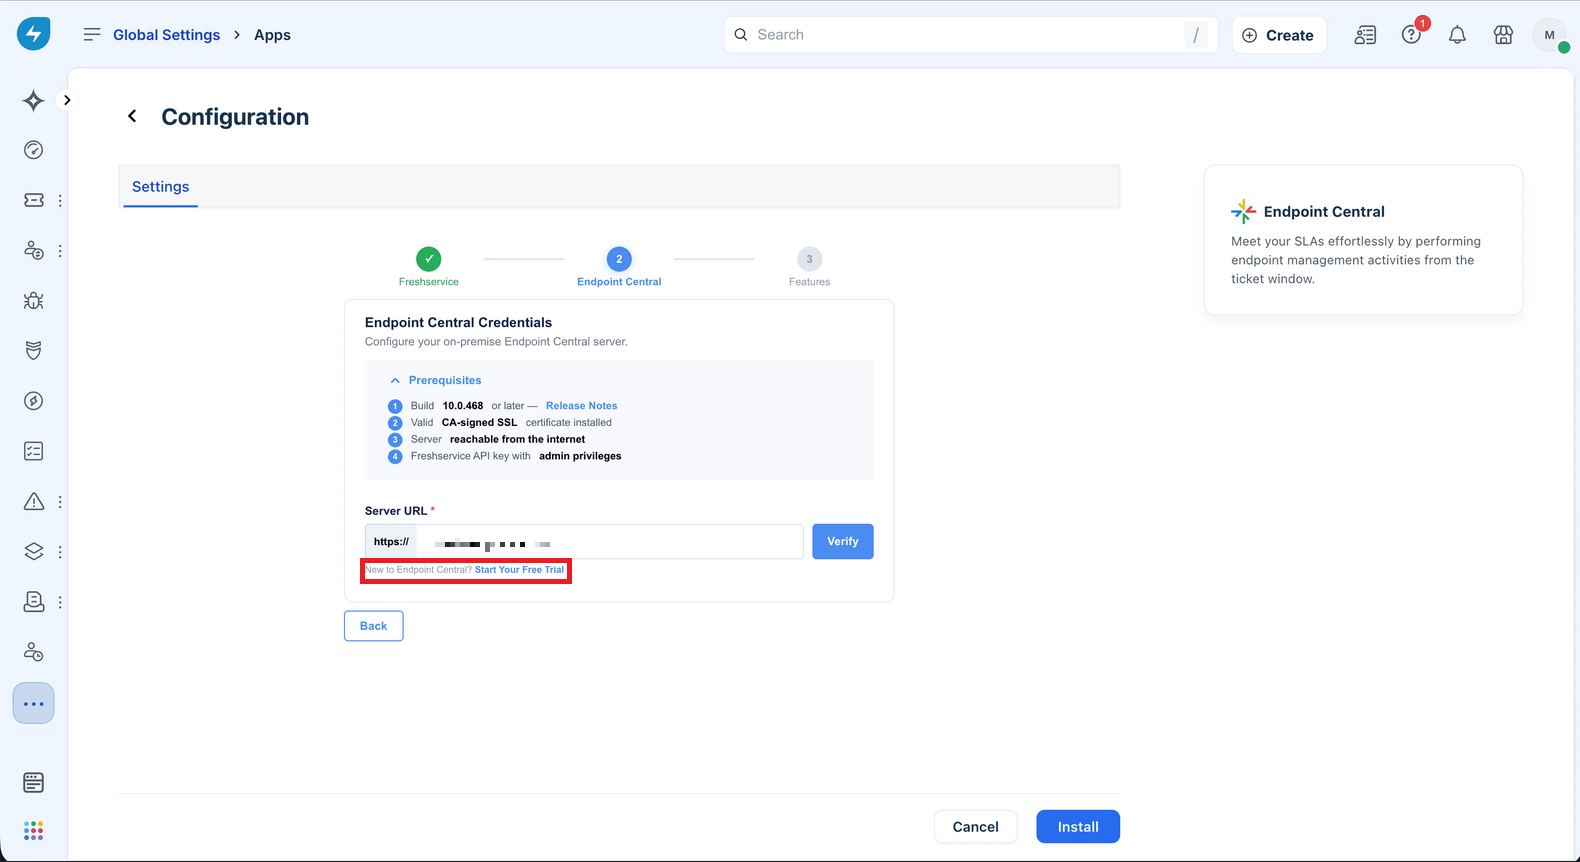Open the marketplace store icon

coord(1503,35)
